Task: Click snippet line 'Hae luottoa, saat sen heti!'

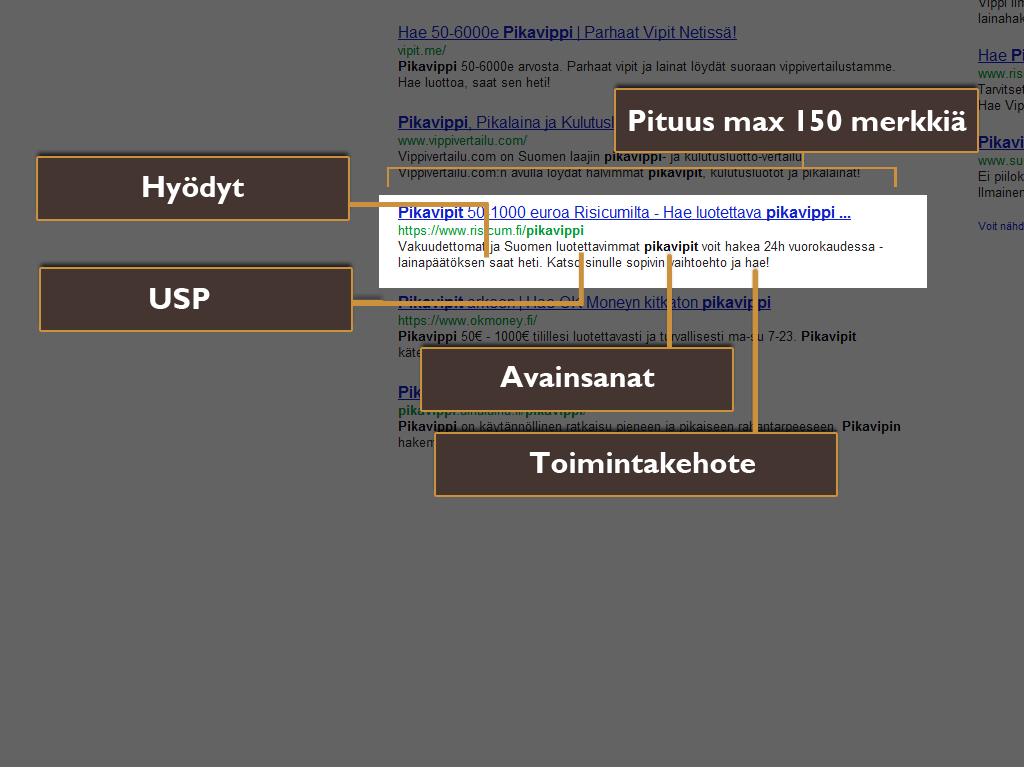Action: 474,83
